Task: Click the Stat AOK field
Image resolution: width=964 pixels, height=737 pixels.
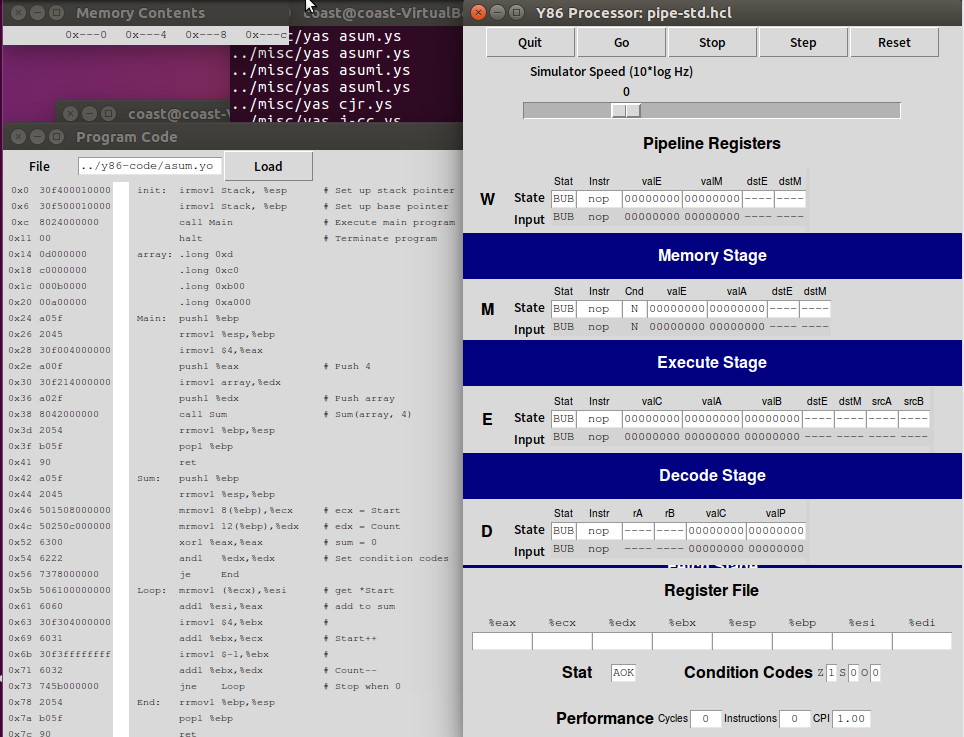Action: tap(623, 672)
